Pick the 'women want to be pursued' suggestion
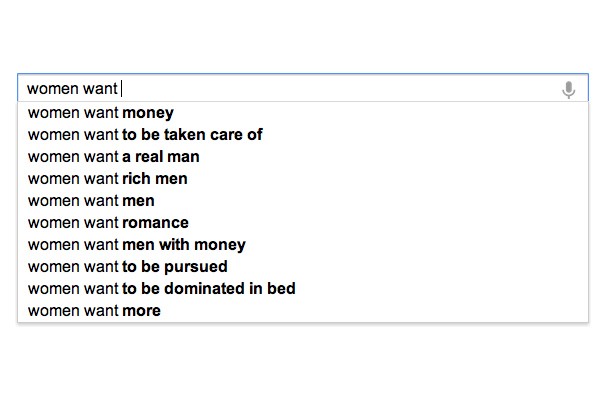 click(127, 267)
